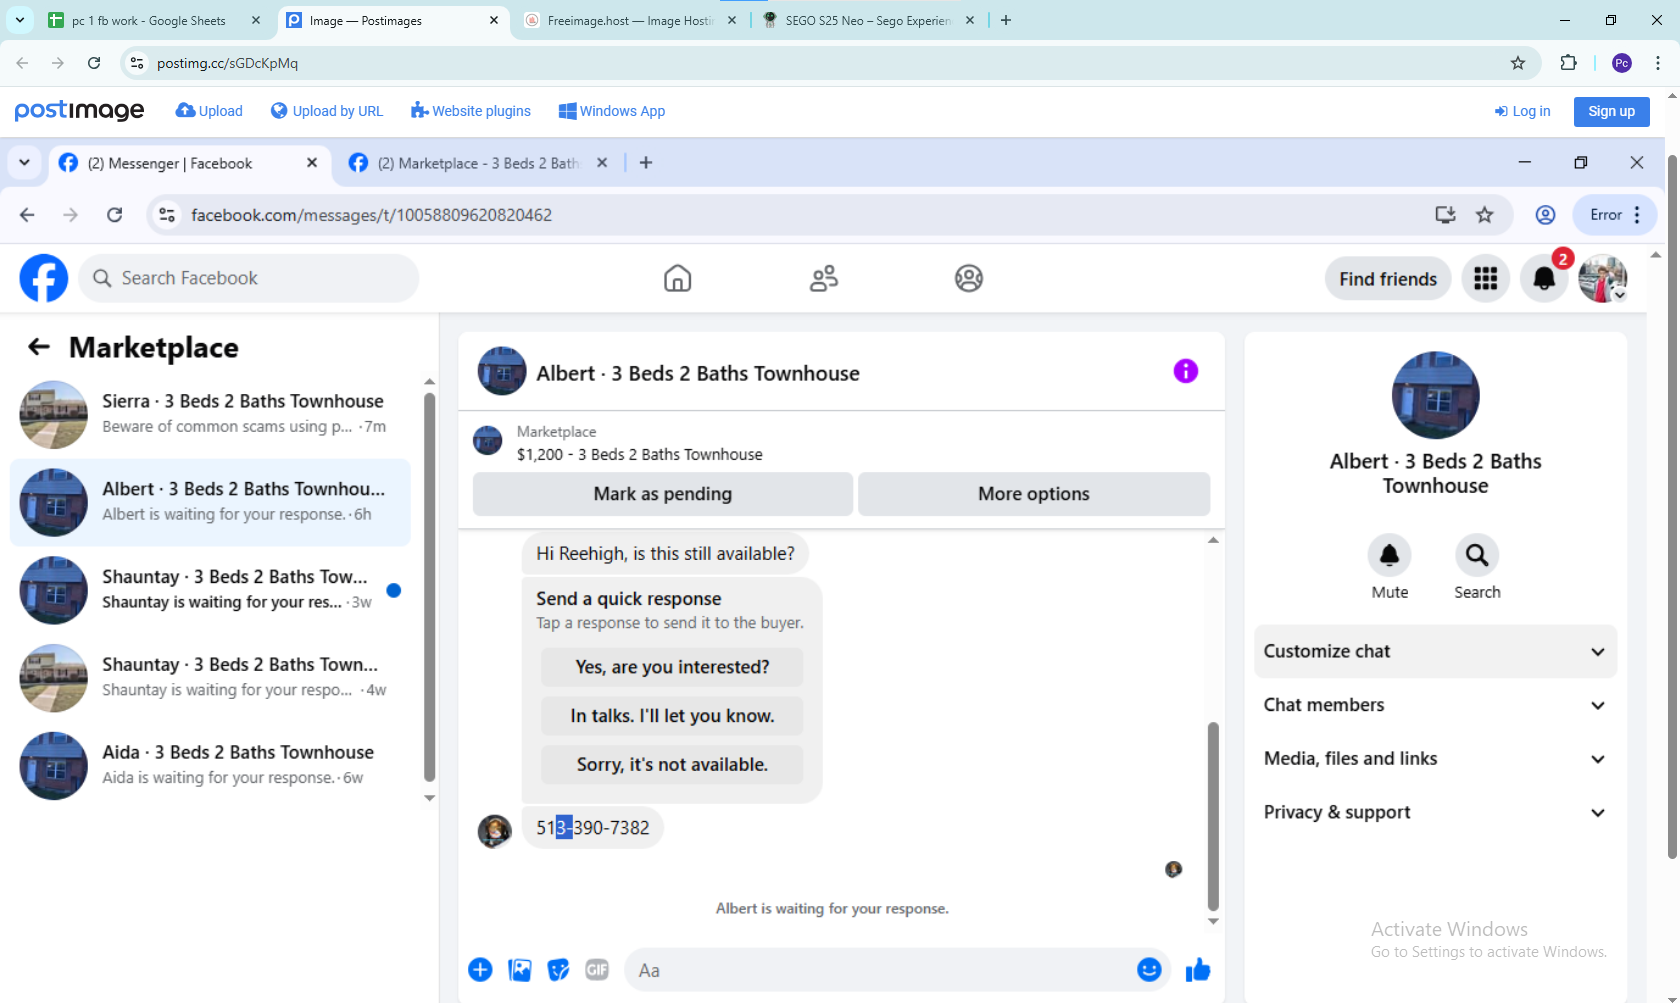
Task: Open Sierra 3 Beds 2 Baths conversation
Action: tap(210, 414)
